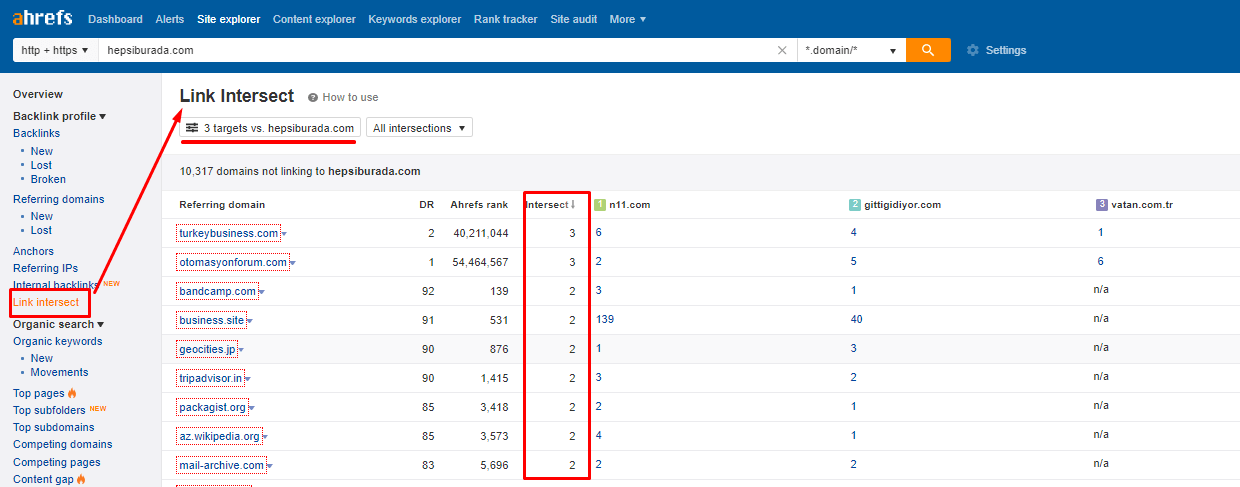Image resolution: width=1240 pixels, height=487 pixels.
Task: Open mail-archive.com referring domain
Action: pos(221,465)
